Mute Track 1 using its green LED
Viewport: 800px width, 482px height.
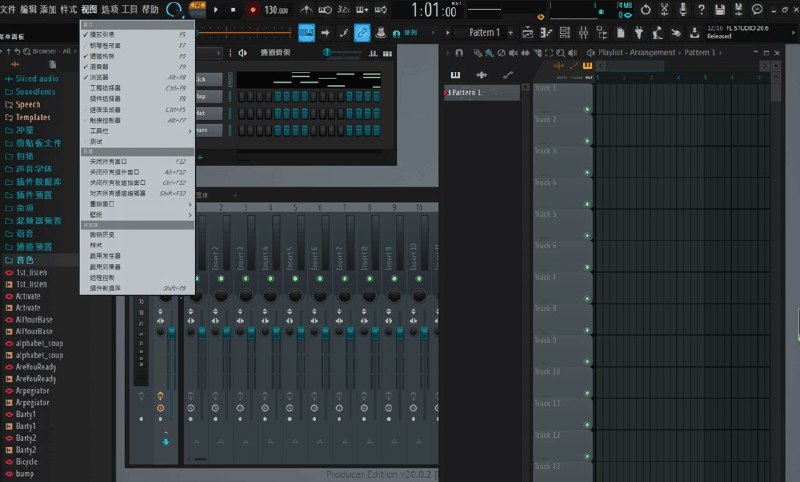[x=587, y=109]
